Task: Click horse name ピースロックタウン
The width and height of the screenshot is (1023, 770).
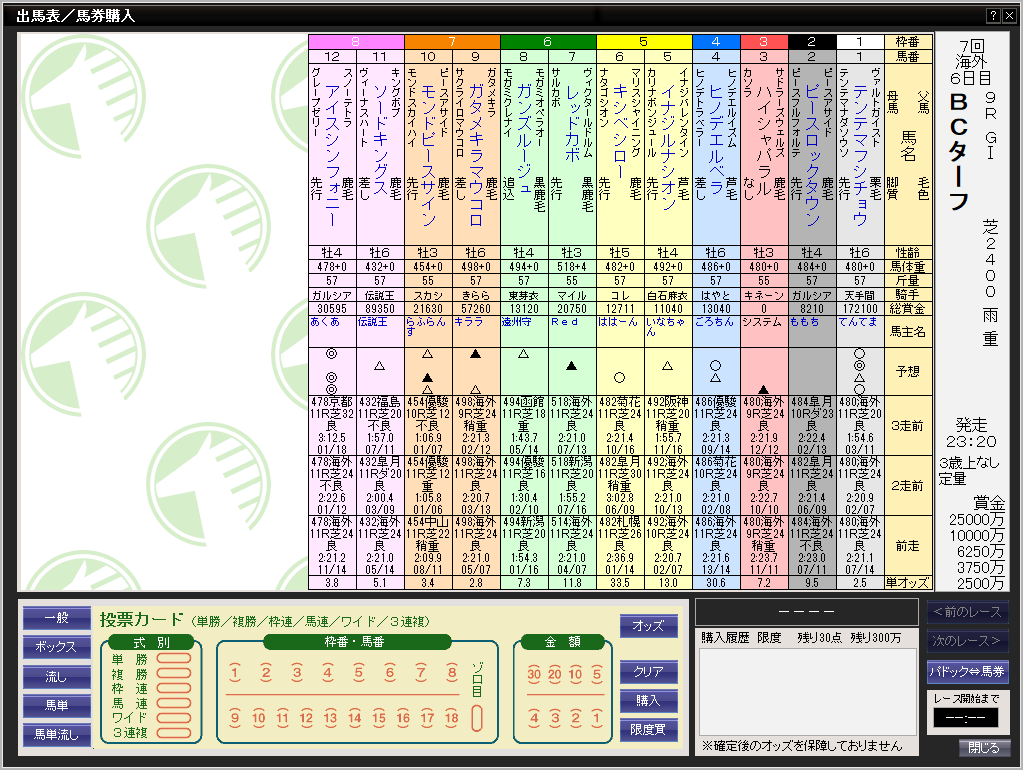Action: coord(812,155)
